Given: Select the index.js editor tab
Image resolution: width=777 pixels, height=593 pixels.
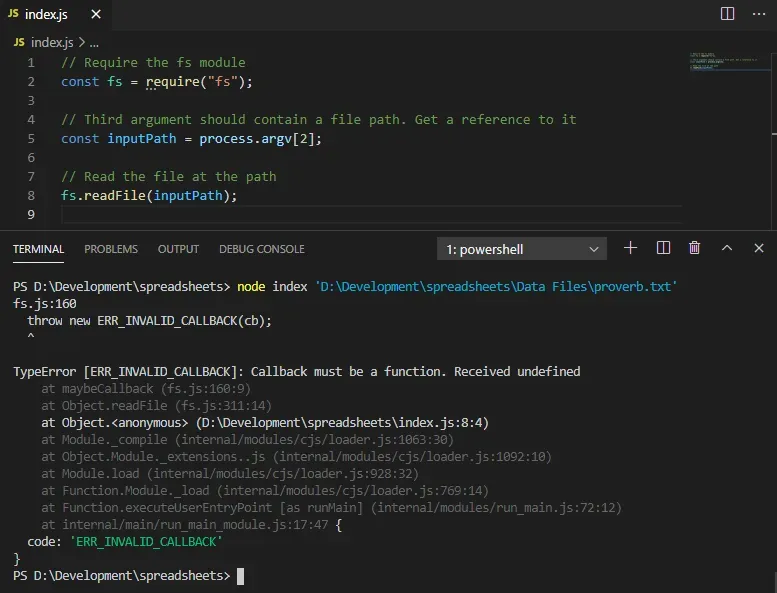Looking at the screenshot, I should coord(45,15).
